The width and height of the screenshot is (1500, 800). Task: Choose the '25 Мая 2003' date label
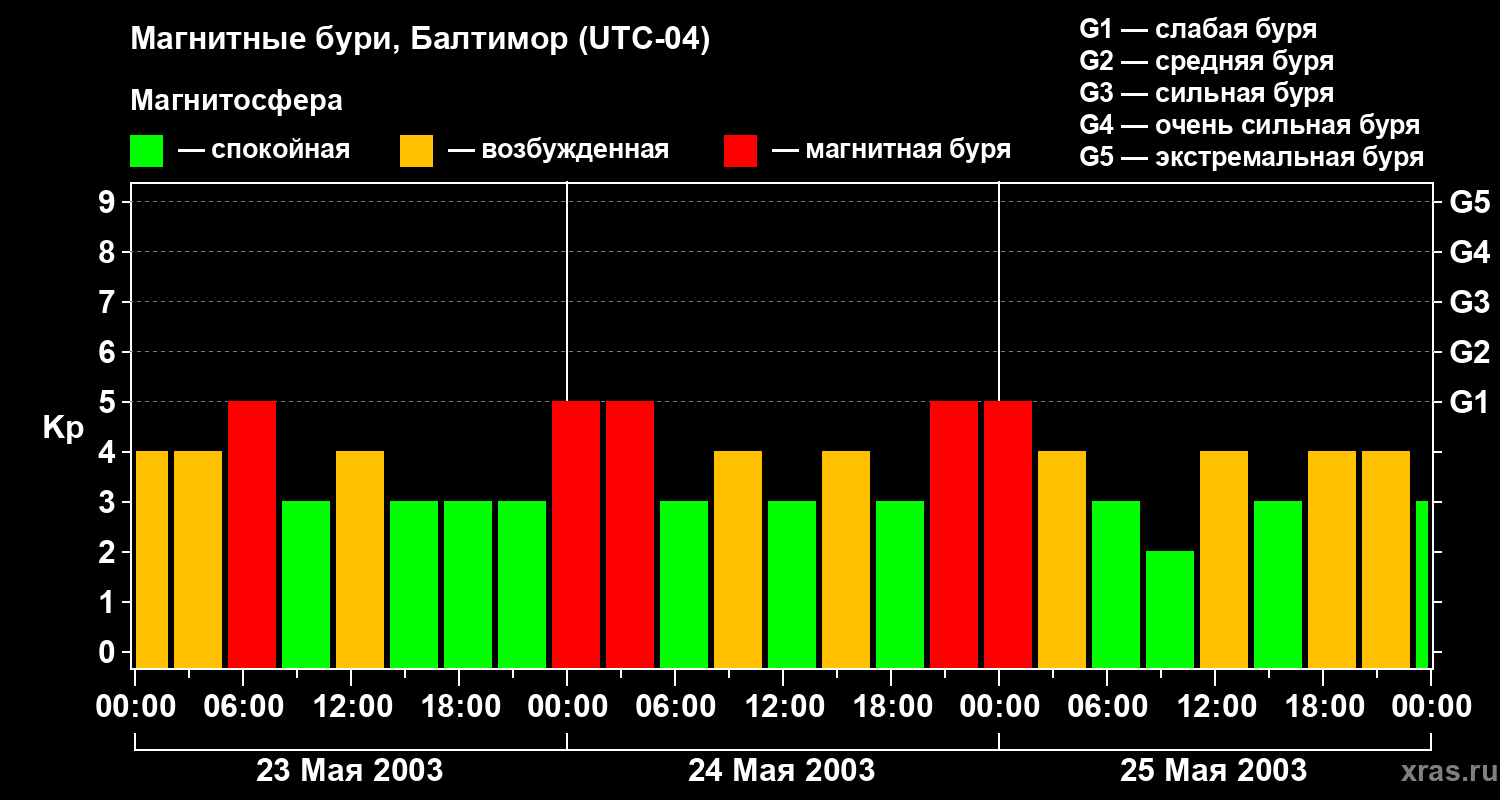(1213, 771)
